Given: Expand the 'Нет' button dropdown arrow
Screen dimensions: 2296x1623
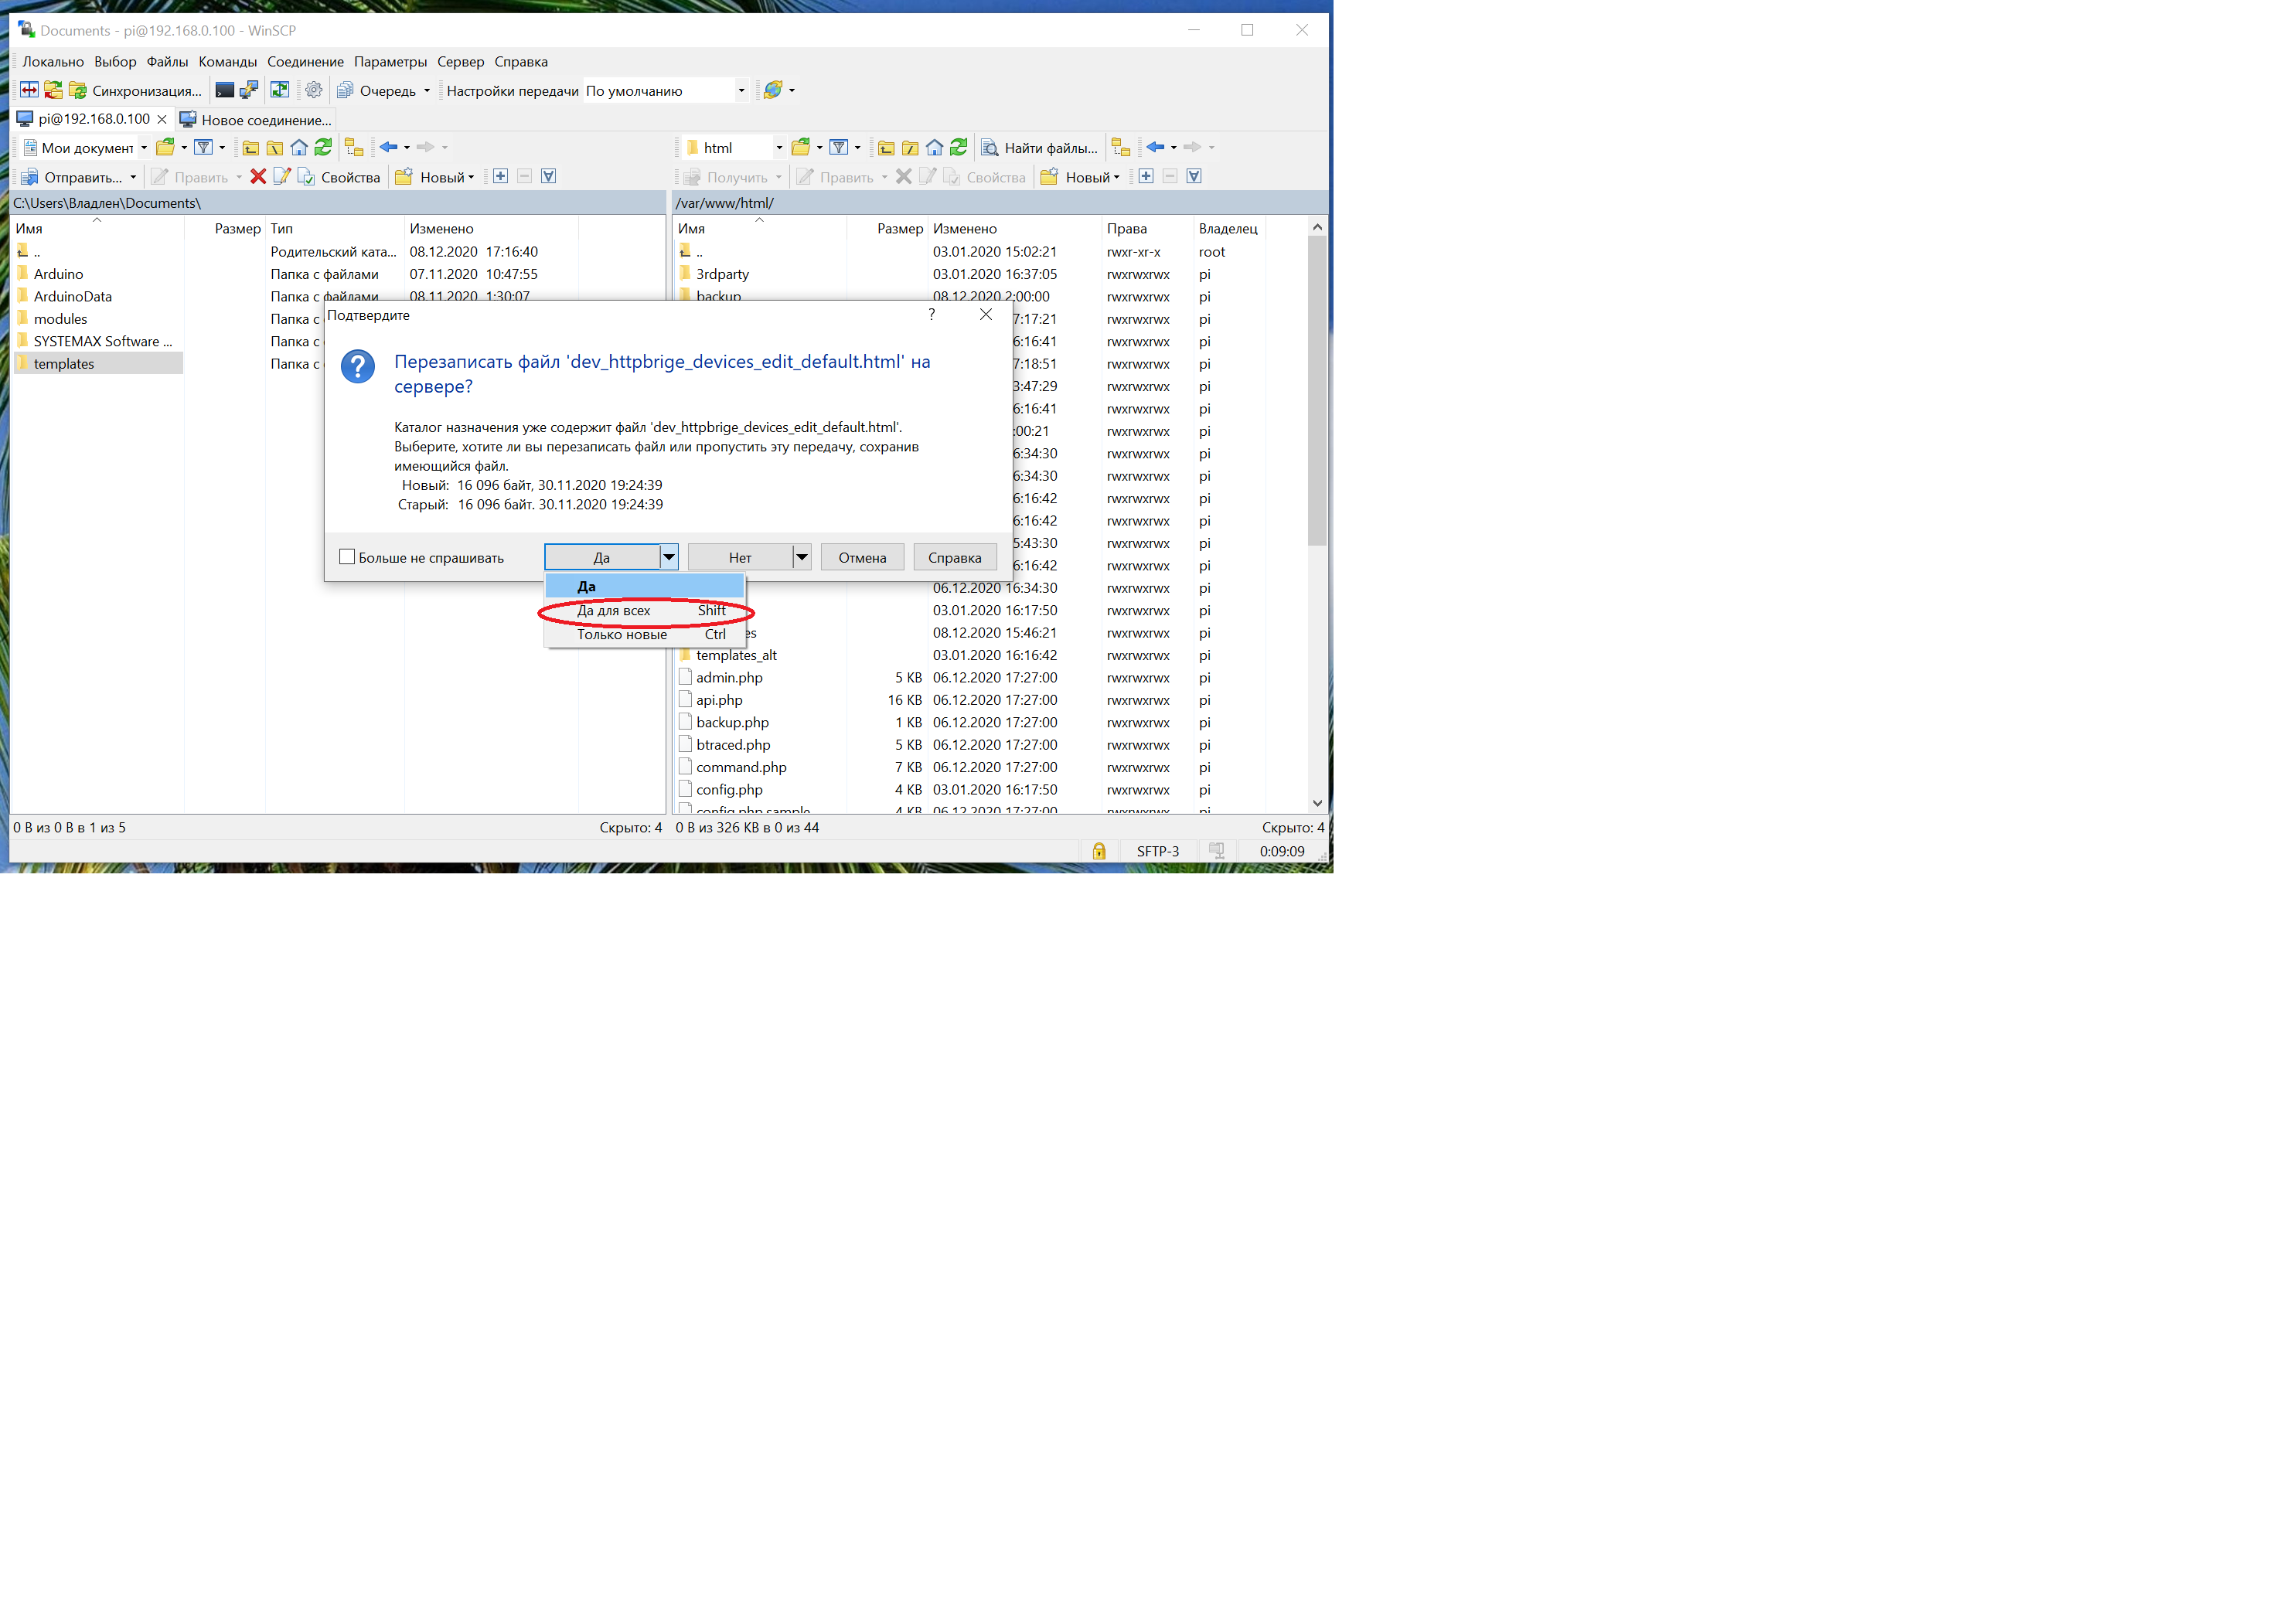Looking at the screenshot, I should 801,557.
